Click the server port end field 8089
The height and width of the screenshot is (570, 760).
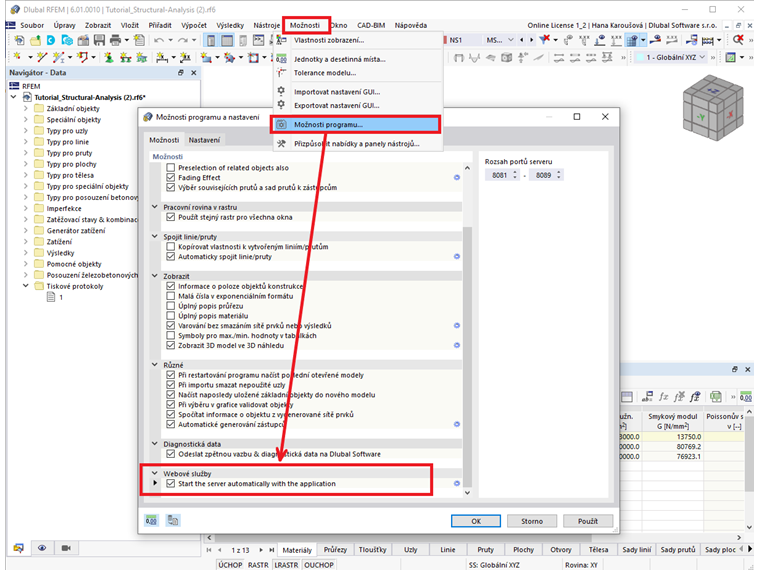click(x=542, y=175)
